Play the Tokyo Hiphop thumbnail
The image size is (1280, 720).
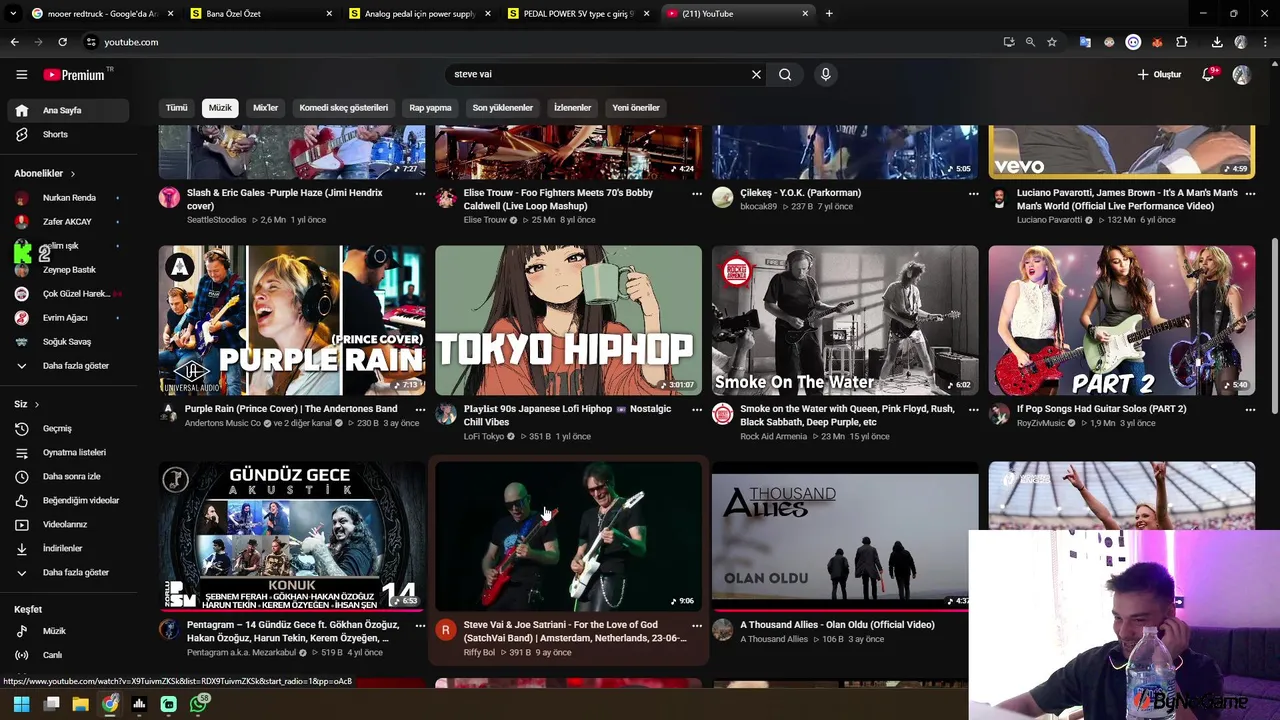tap(568, 320)
